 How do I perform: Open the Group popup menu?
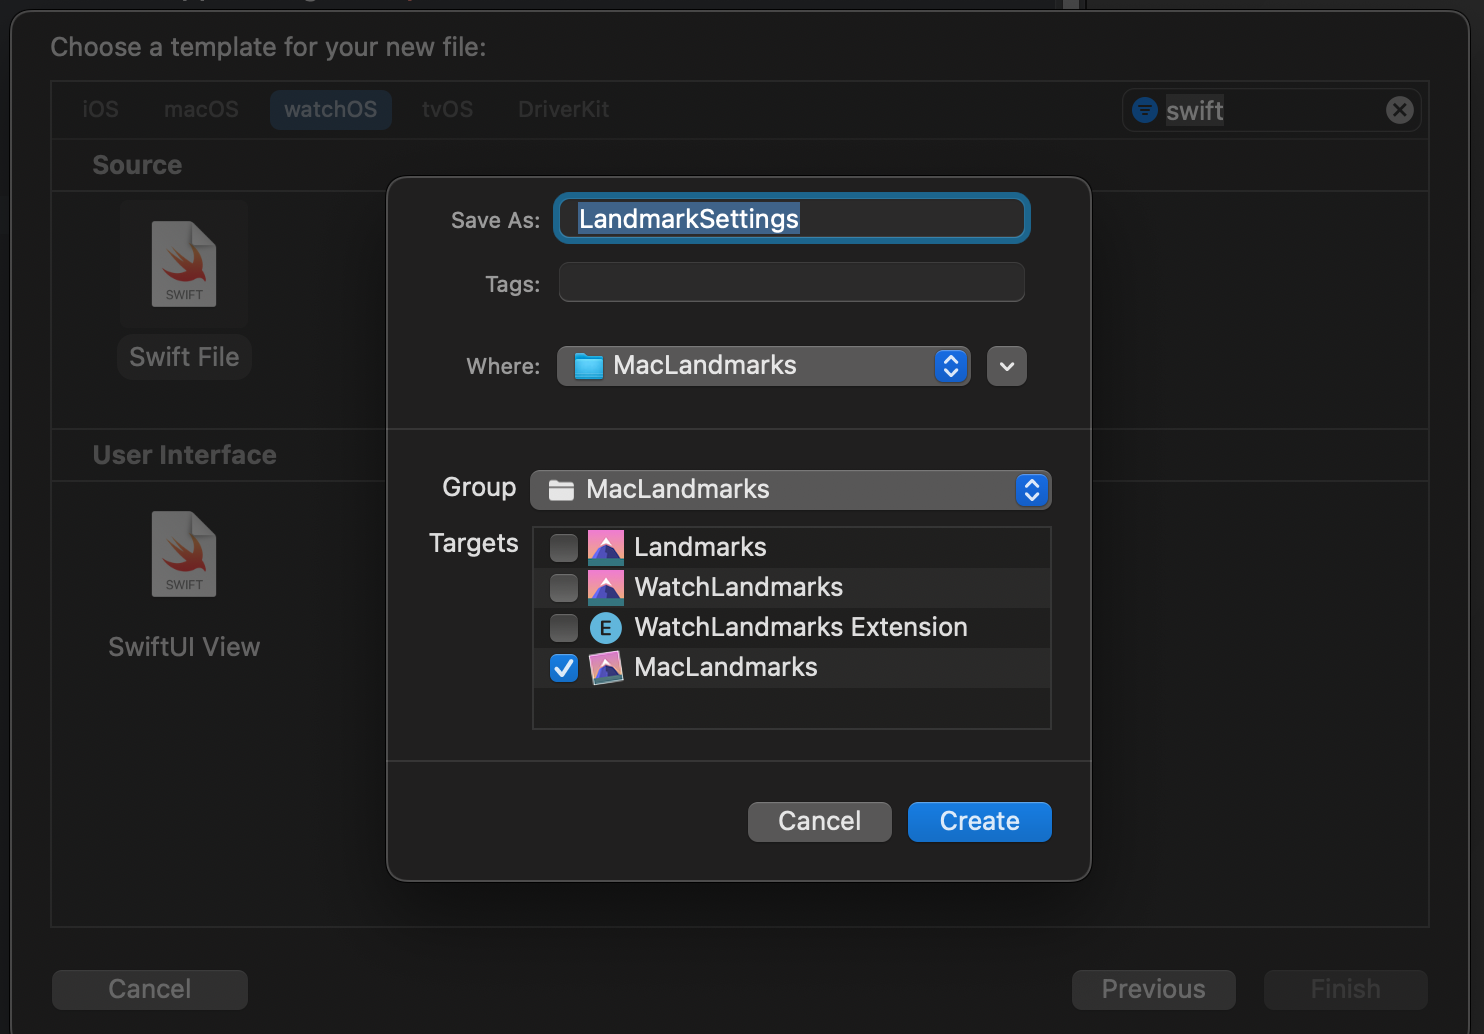tap(791, 490)
